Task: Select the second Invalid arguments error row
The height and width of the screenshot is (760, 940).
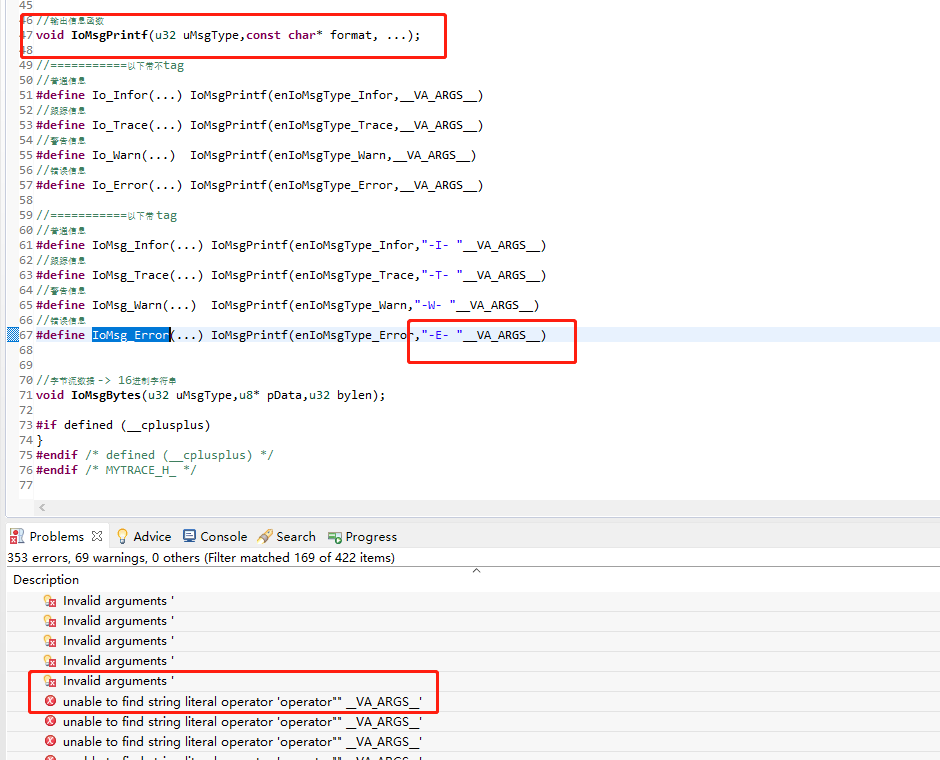Action: pyautogui.click(x=474, y=621)
